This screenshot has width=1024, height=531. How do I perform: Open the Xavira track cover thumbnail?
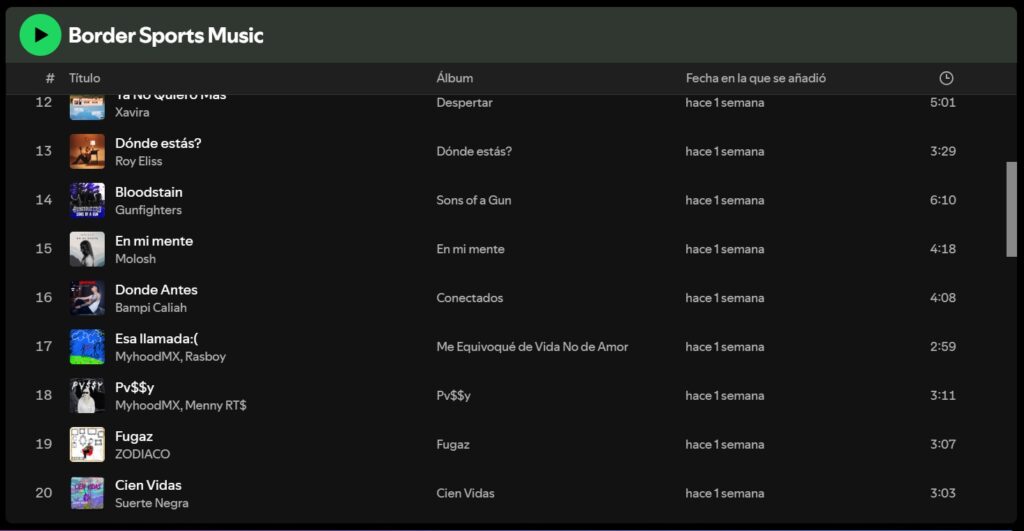tap(87, 108)
